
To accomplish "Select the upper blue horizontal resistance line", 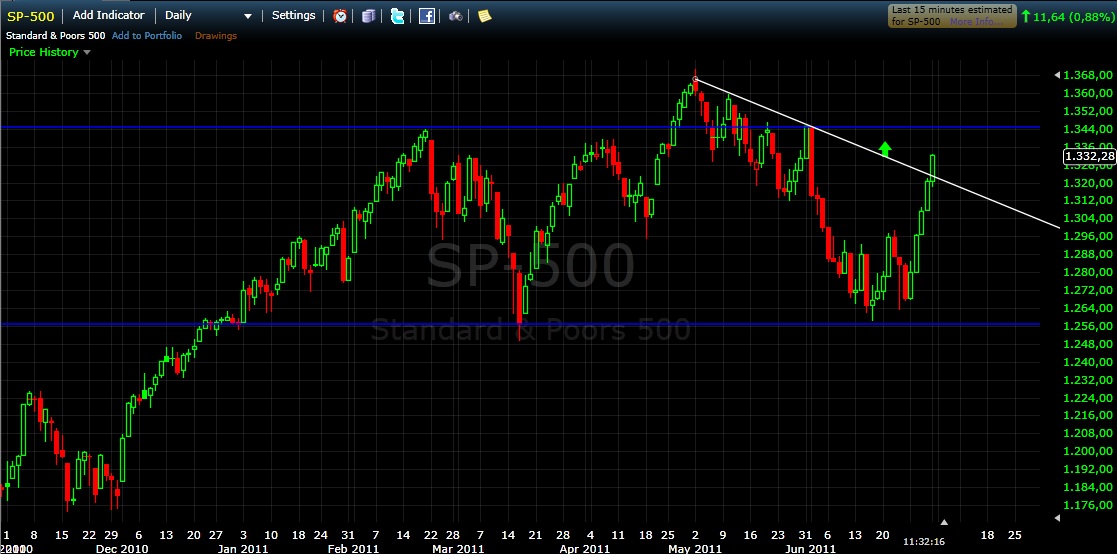I will (x=520, y=127).
